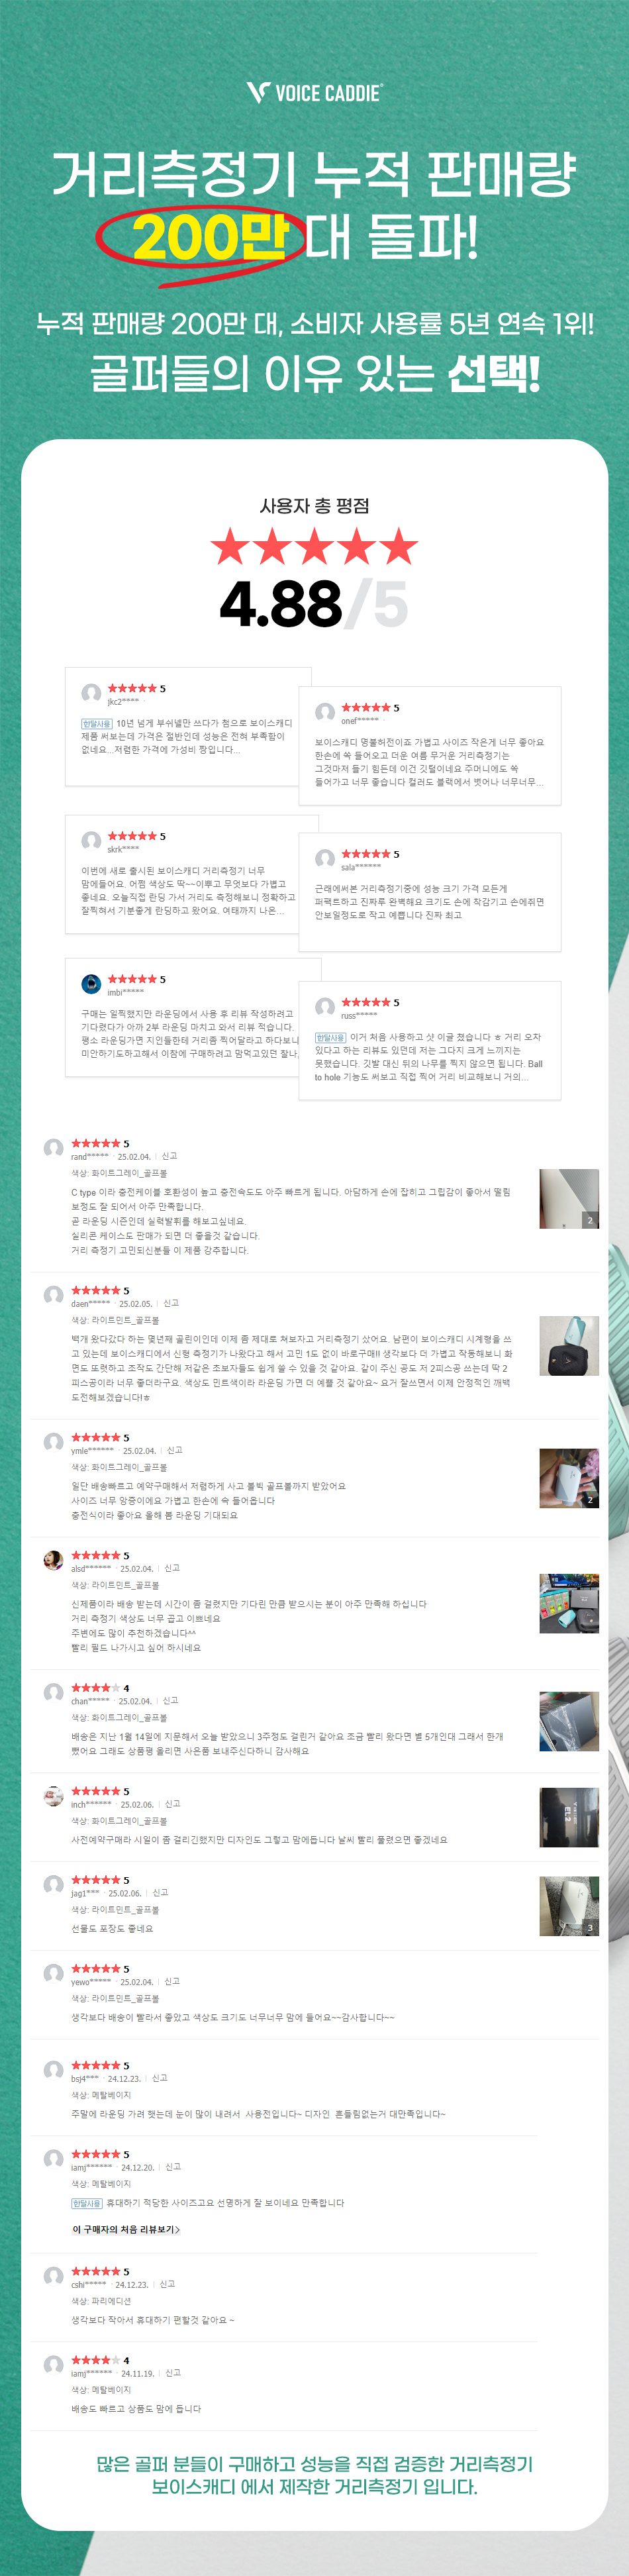This screenshot has width=629, height=2576.
Task: Click the Voice Caddie logo at top
Action: (314, 93)
